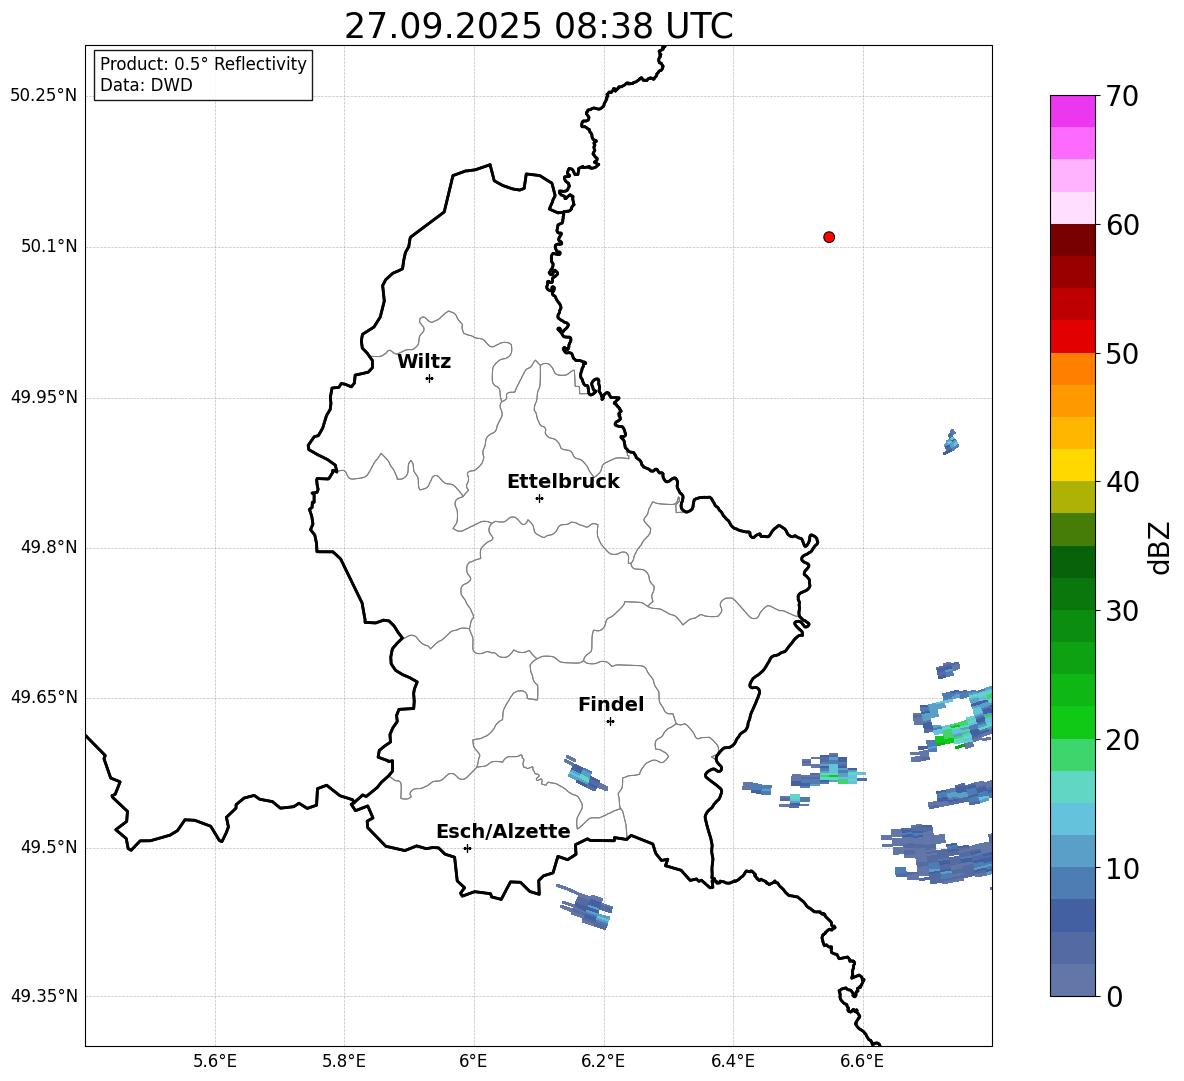Click the magenta top swatch of the colorbar
1184x1081 pixels.
[x=1072, y=111]
